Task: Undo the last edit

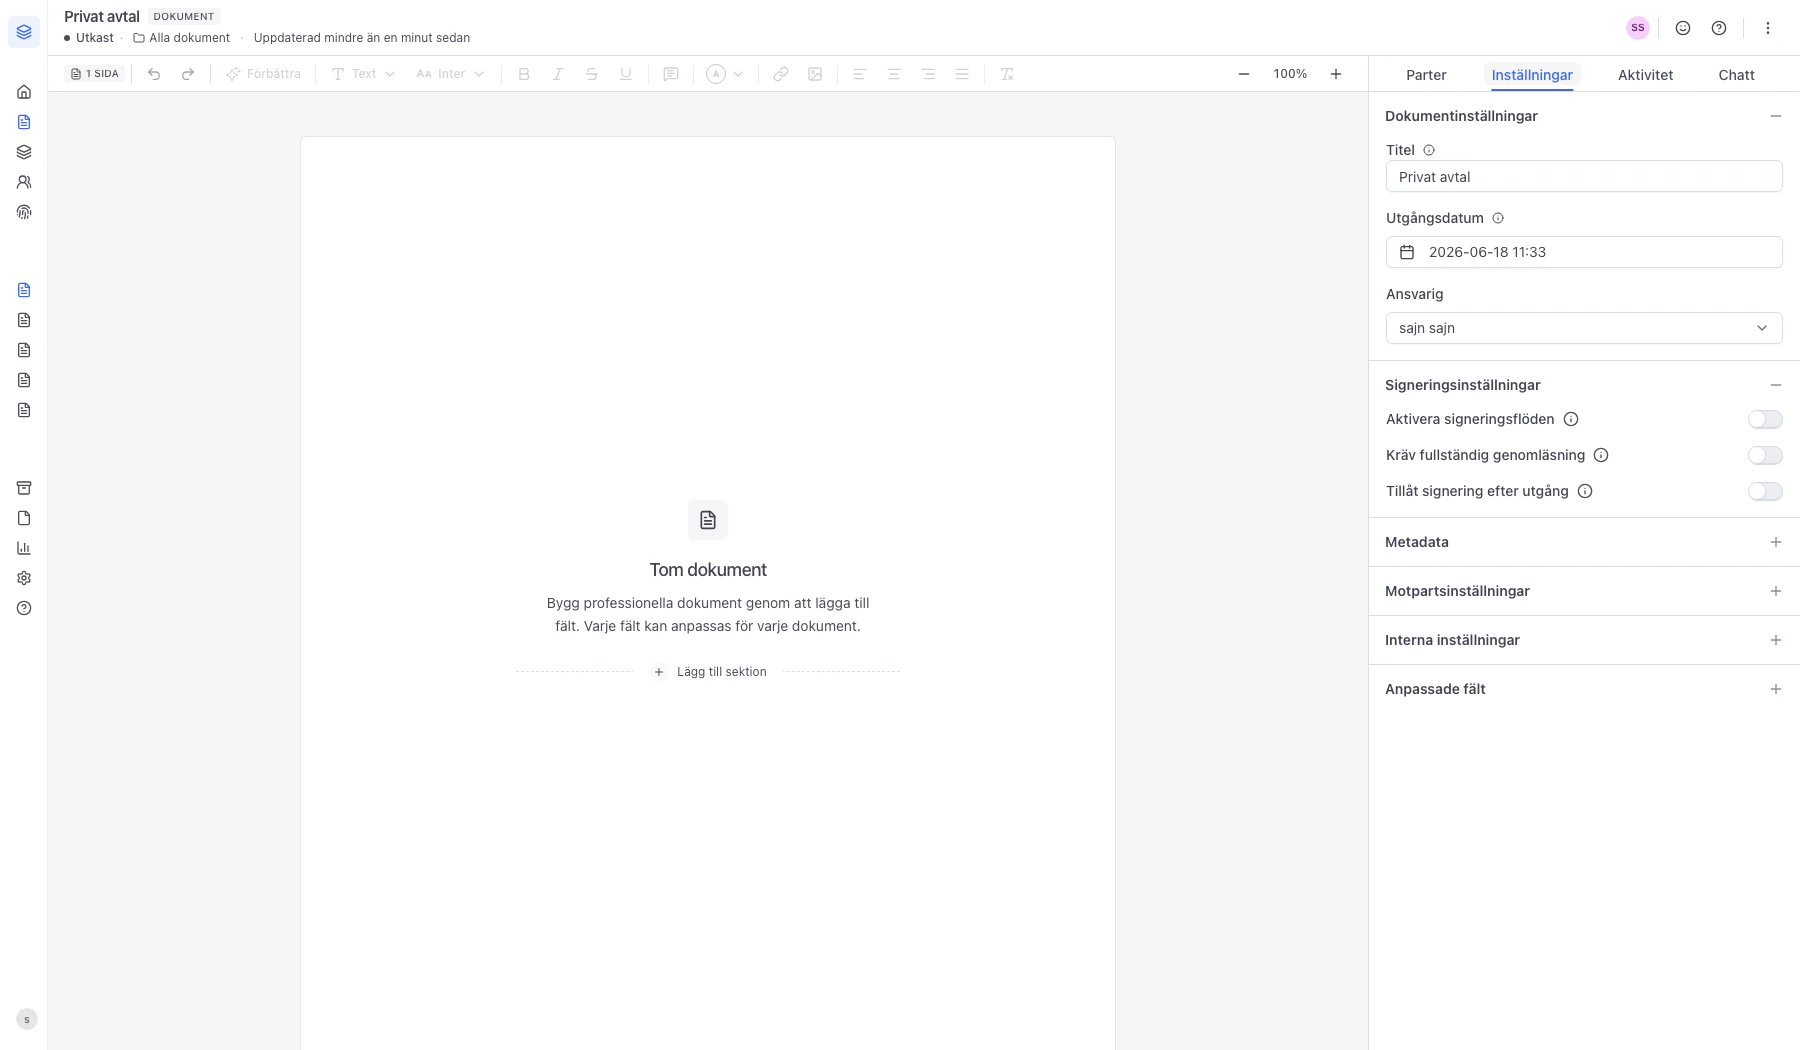Action: point(154,74)
